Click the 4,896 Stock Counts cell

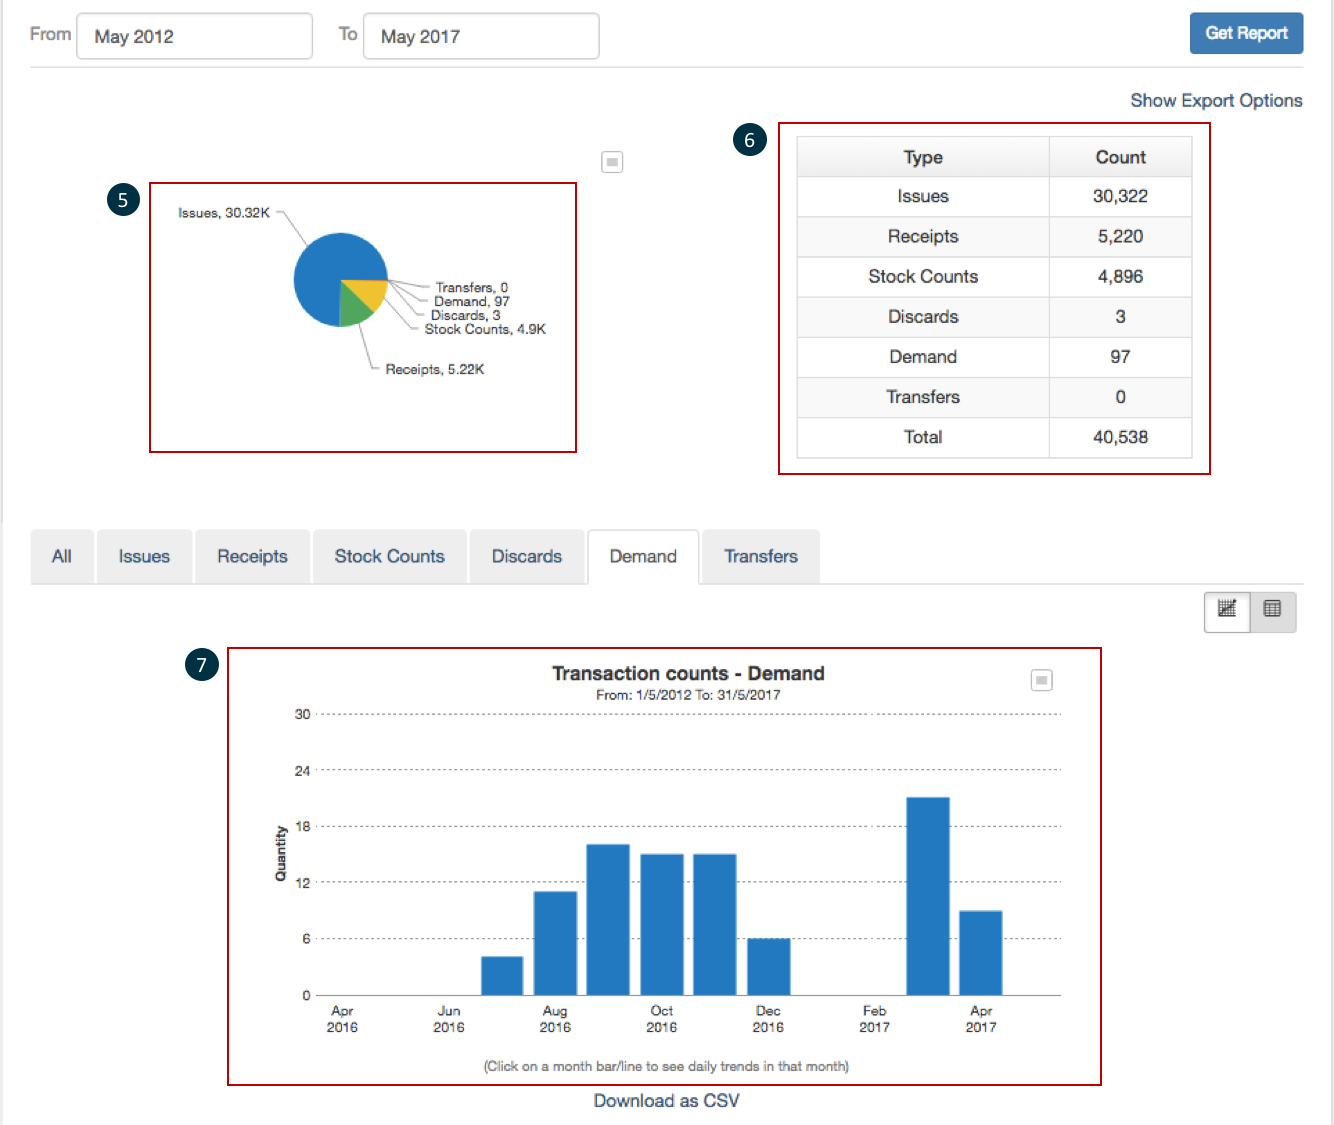click(x=1120, y=276)
